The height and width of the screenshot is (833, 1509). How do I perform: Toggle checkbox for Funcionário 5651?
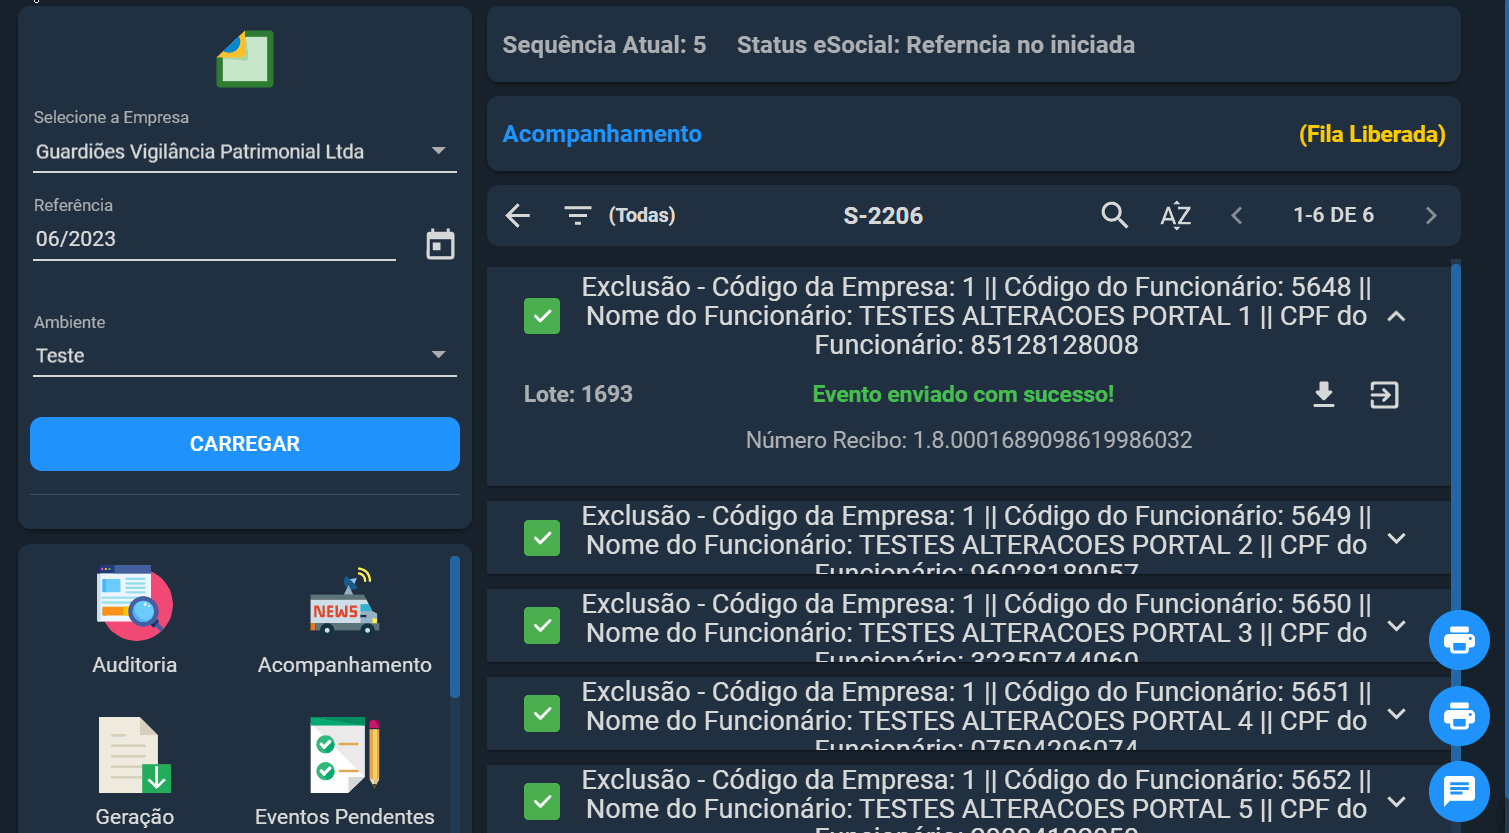point(542,714)
